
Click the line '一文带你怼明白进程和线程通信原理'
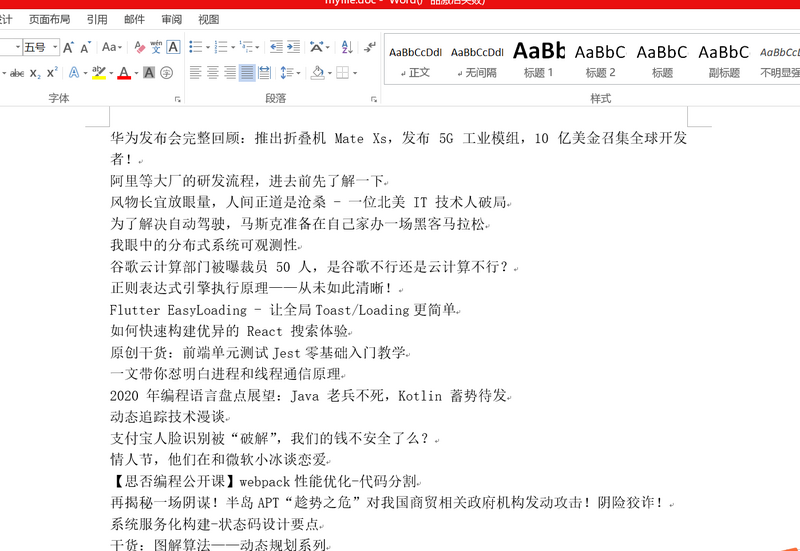[226, 374]
